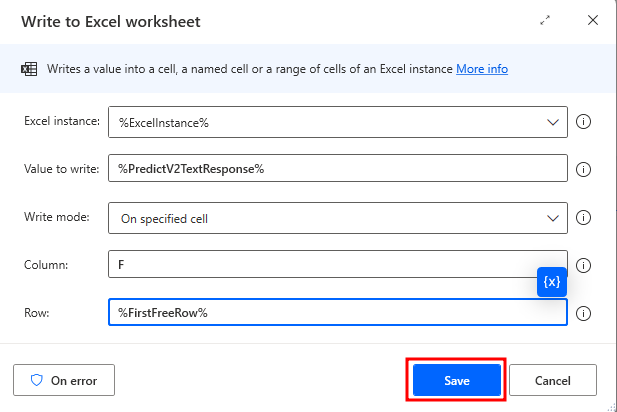Click the Row input field

tap(338, 312)
